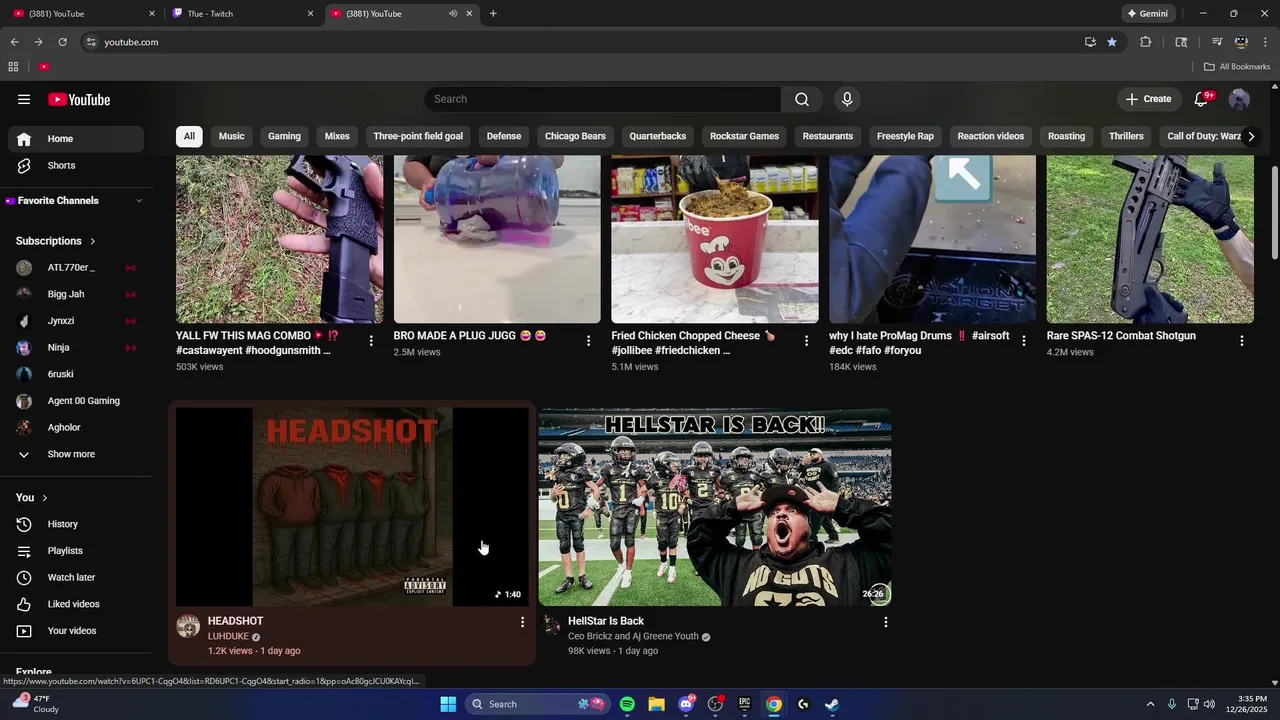Click the Windows Start button
Image resolution: width=1280 pixels, height=720 pixels.
(448, 704)
